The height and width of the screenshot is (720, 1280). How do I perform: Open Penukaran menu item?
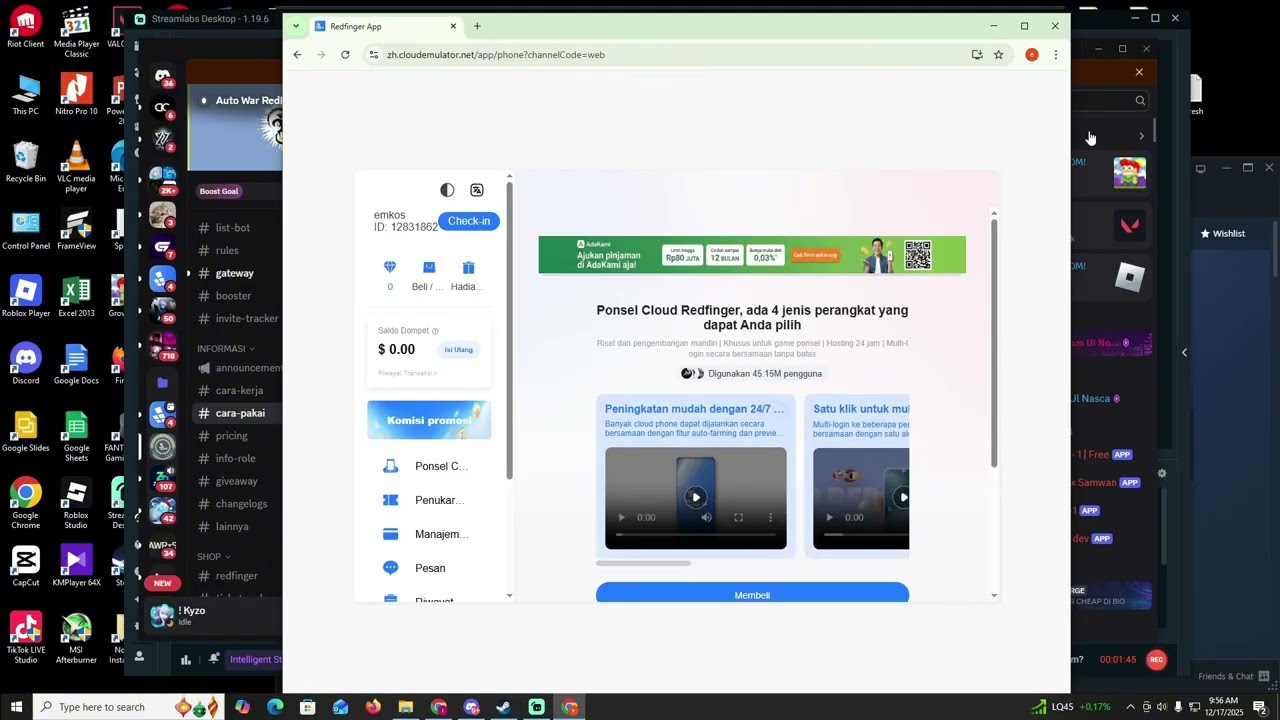coord(429,500)
